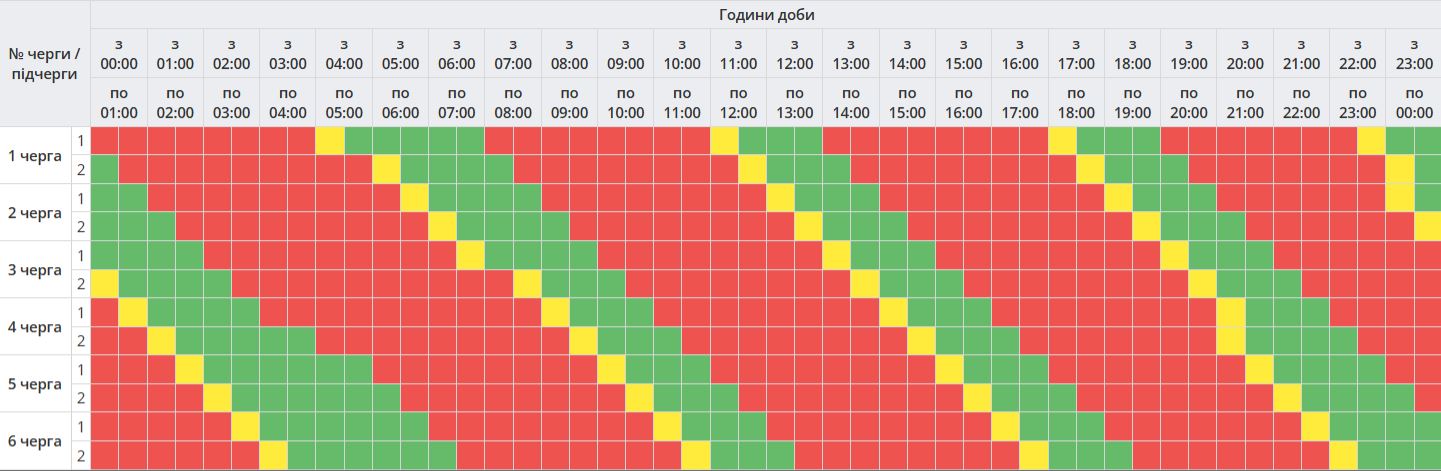Select the "з 10:00" column header
The image size is (1441, 471).
point(681,54)
